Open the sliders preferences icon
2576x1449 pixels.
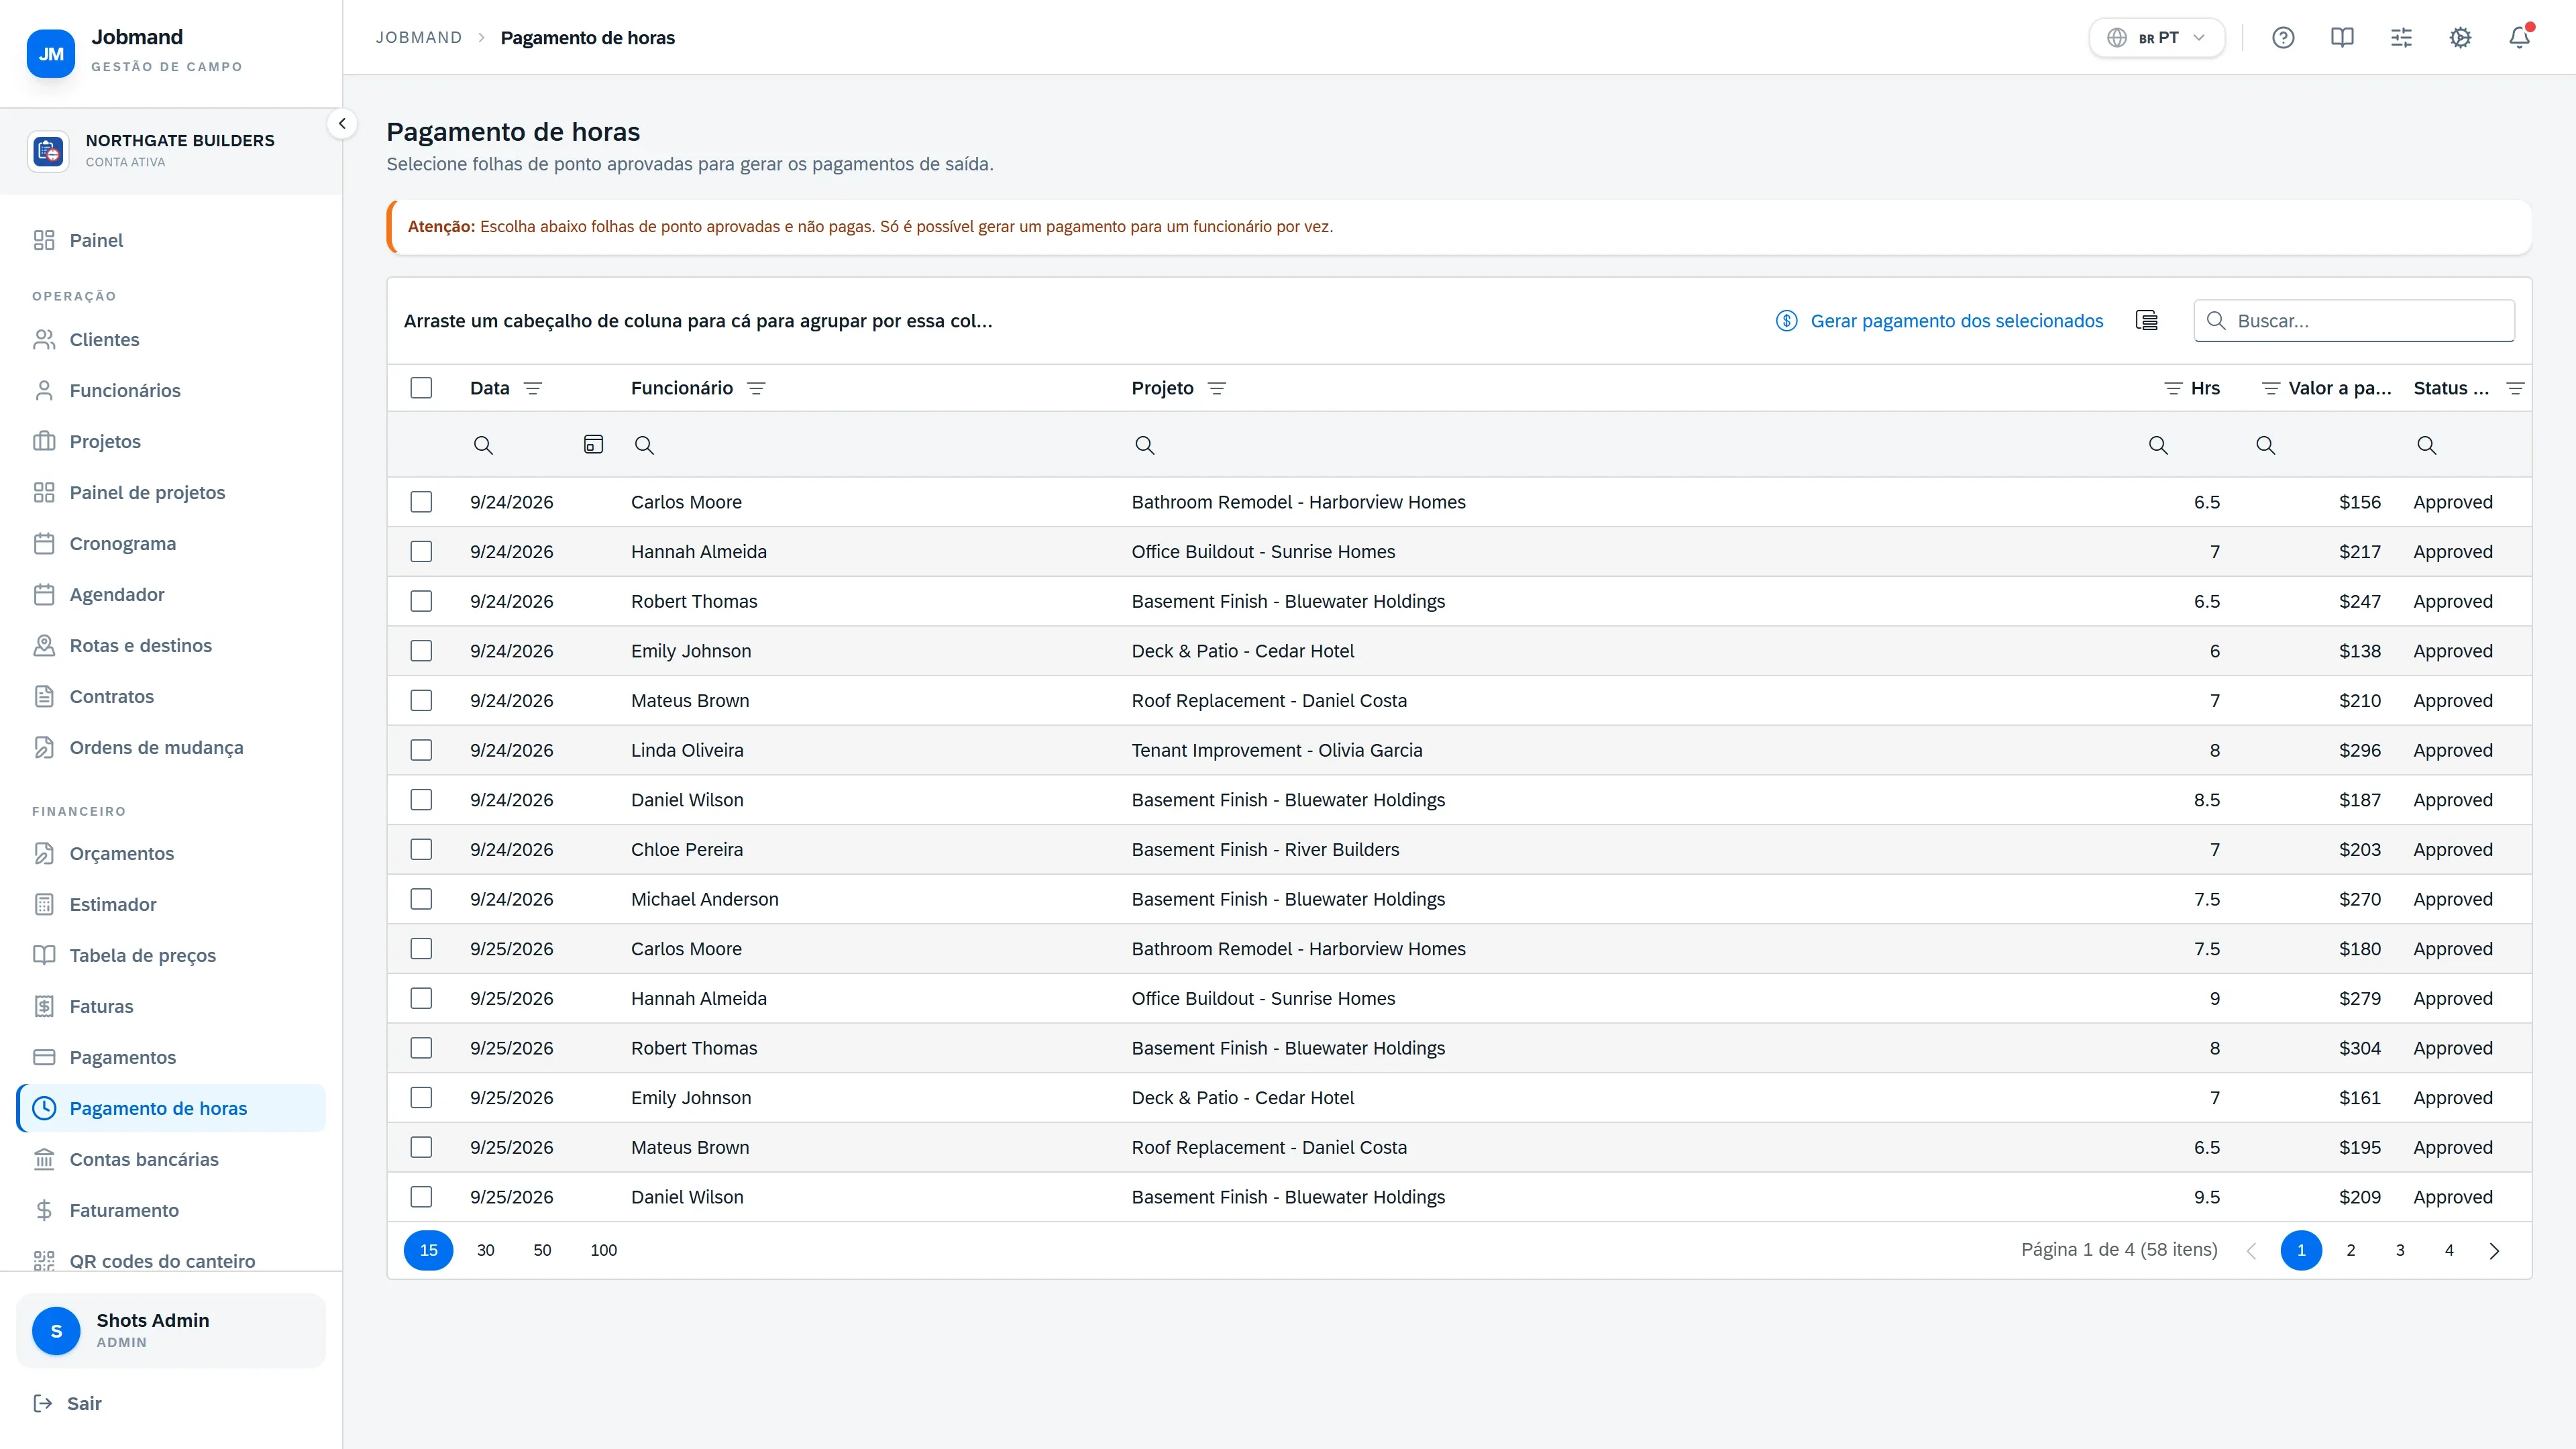[2401, 38]
